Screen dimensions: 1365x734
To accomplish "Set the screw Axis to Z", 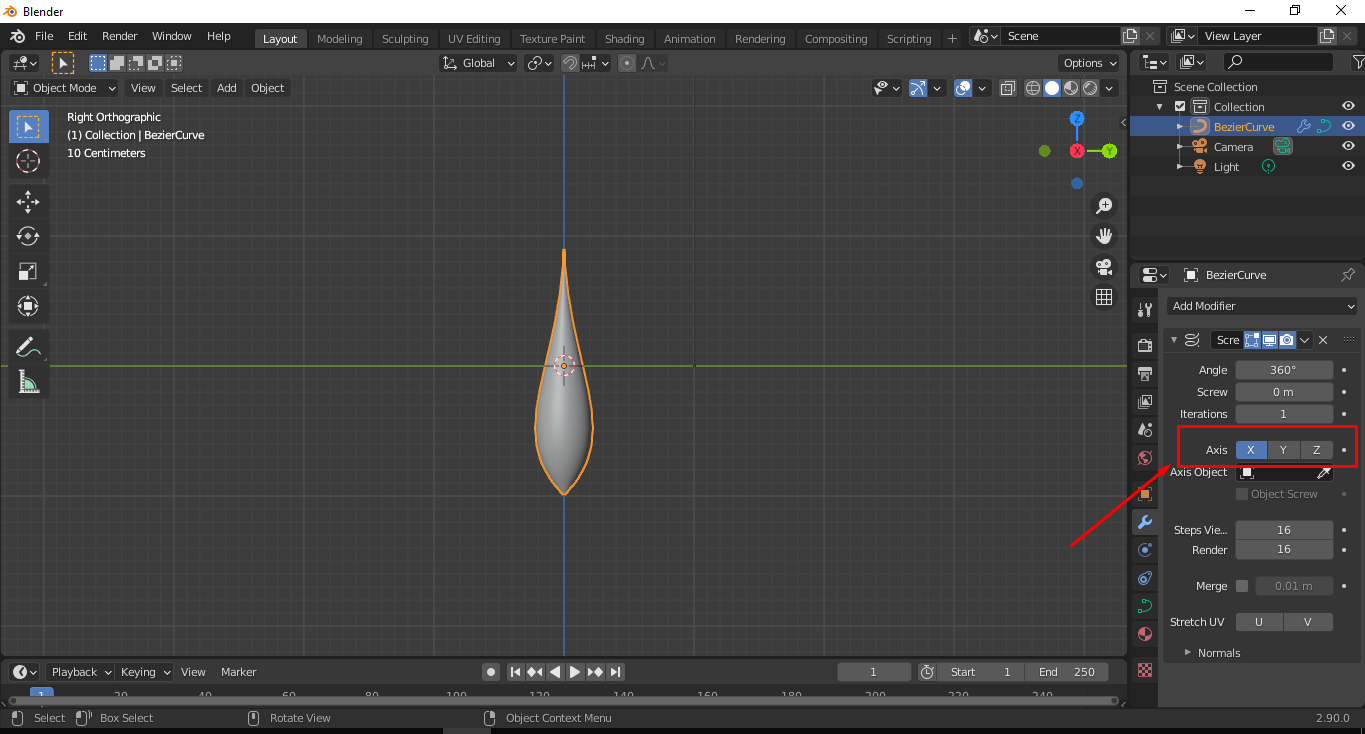I will tap(1316, 449).
